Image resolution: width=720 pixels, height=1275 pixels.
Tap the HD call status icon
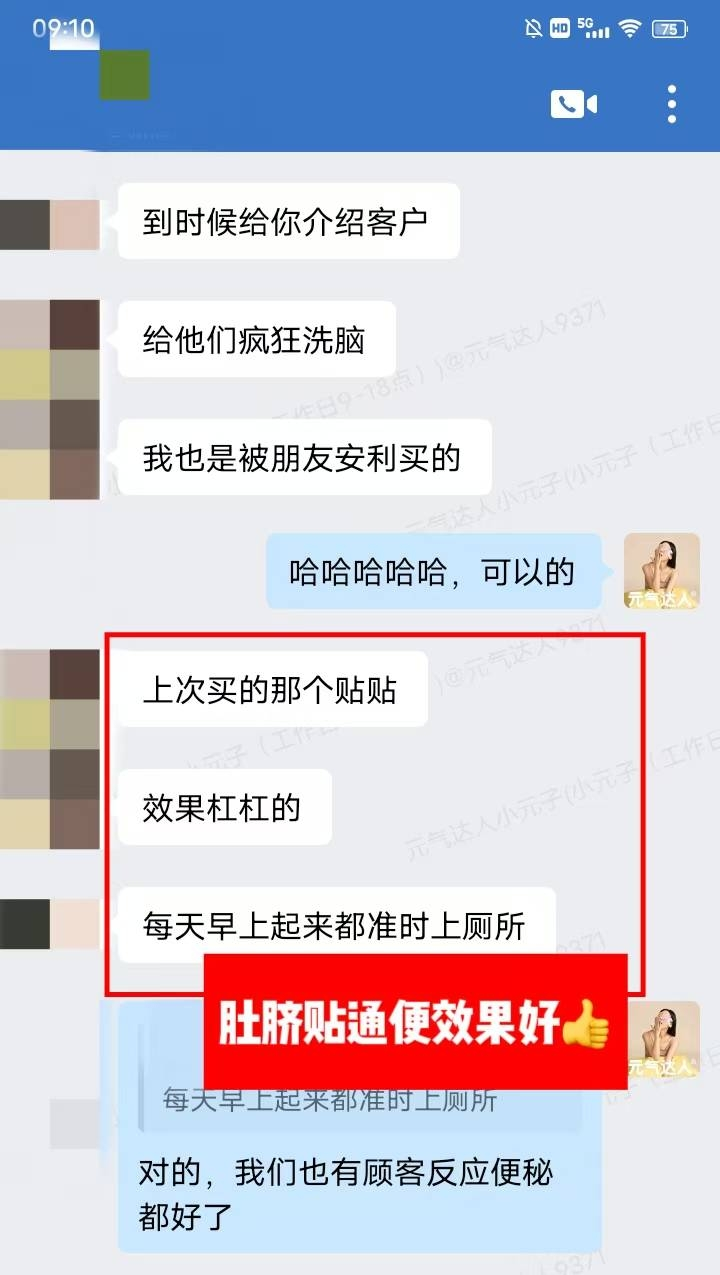point(560,29)
